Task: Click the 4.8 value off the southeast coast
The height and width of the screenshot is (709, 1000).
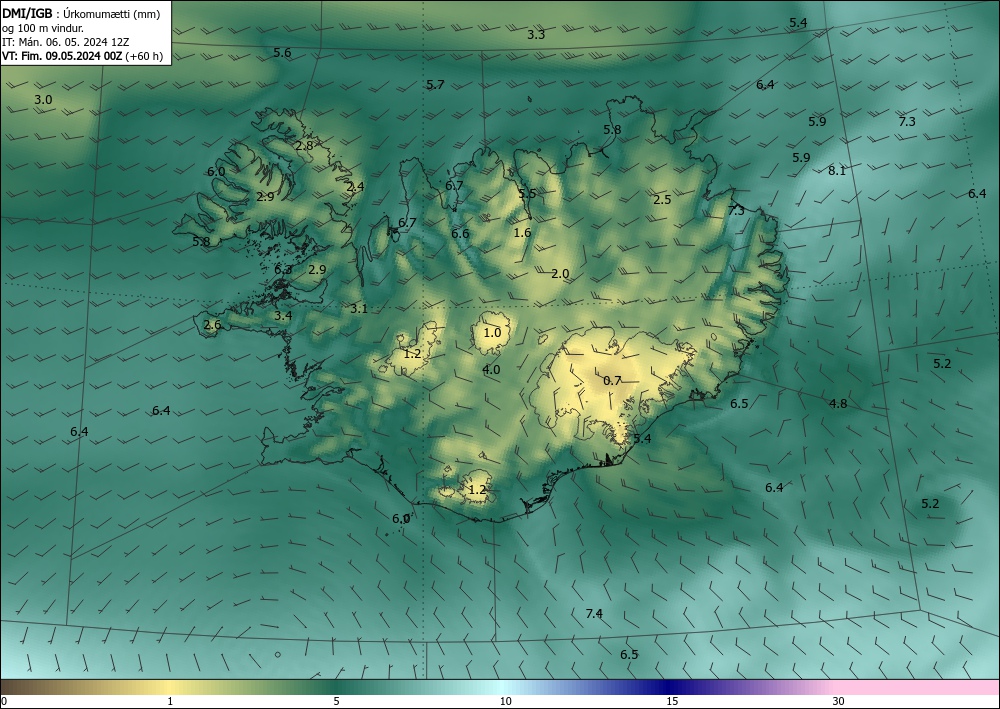Action: (x=838, y=403)
